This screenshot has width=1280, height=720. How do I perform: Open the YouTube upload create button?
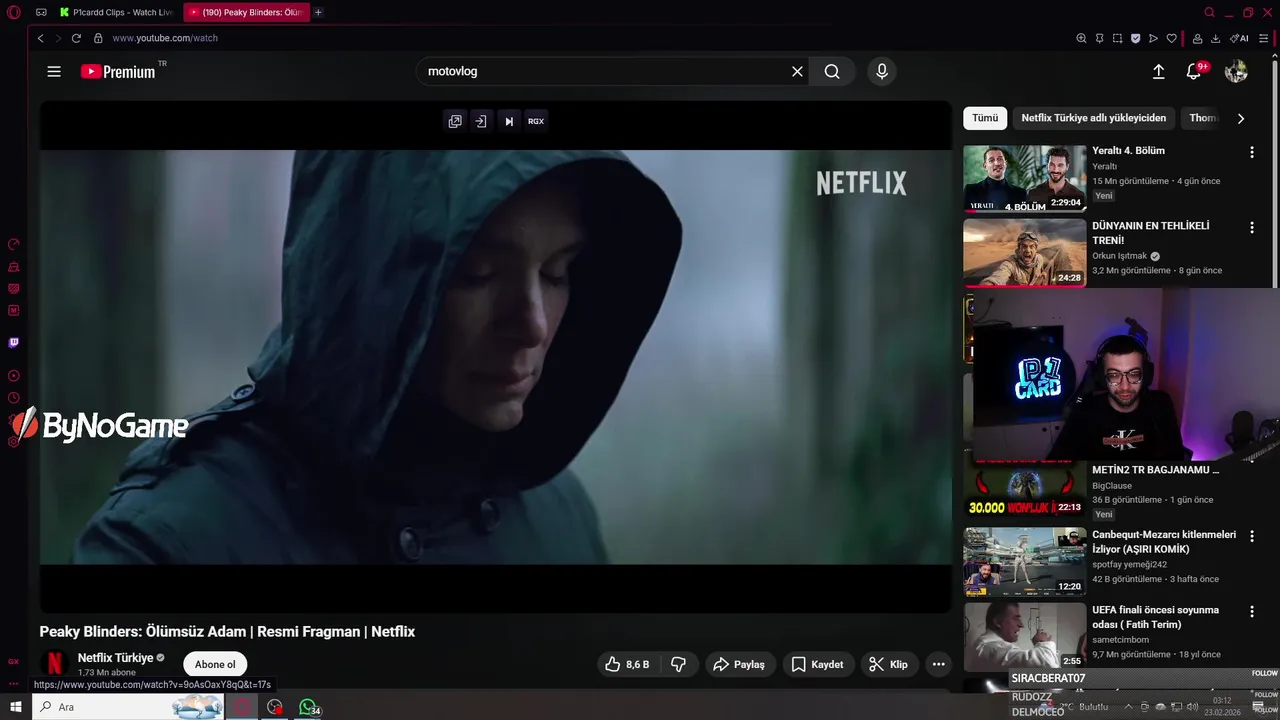click(1158, 71)
